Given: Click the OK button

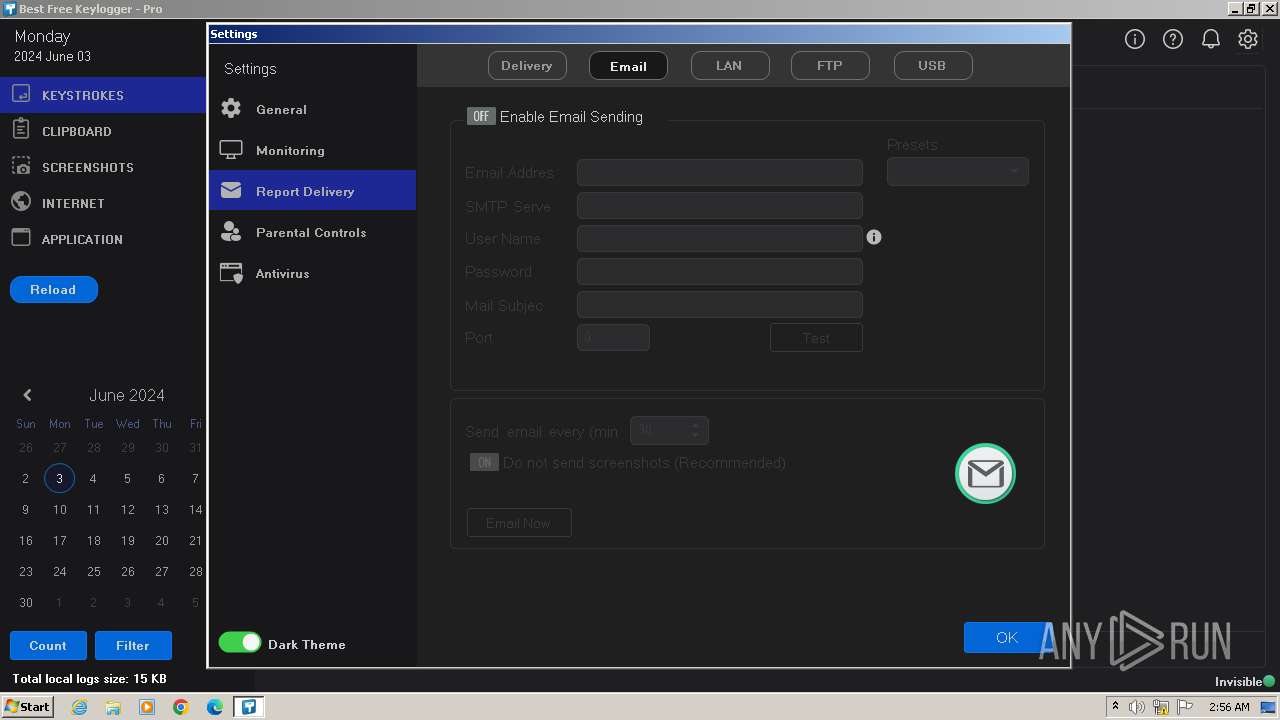Looking at the screenshot, I should 1007,637.
